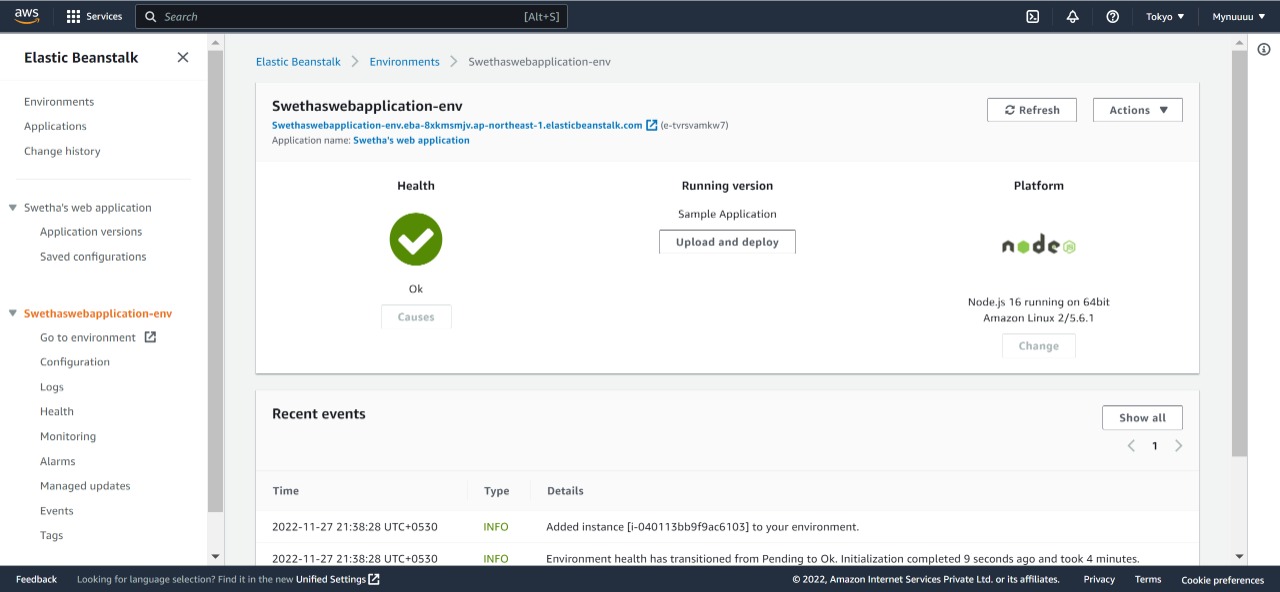The image size is (1280, 592).
Task: Click the Unified Settings external link icon
Action: 374,579
